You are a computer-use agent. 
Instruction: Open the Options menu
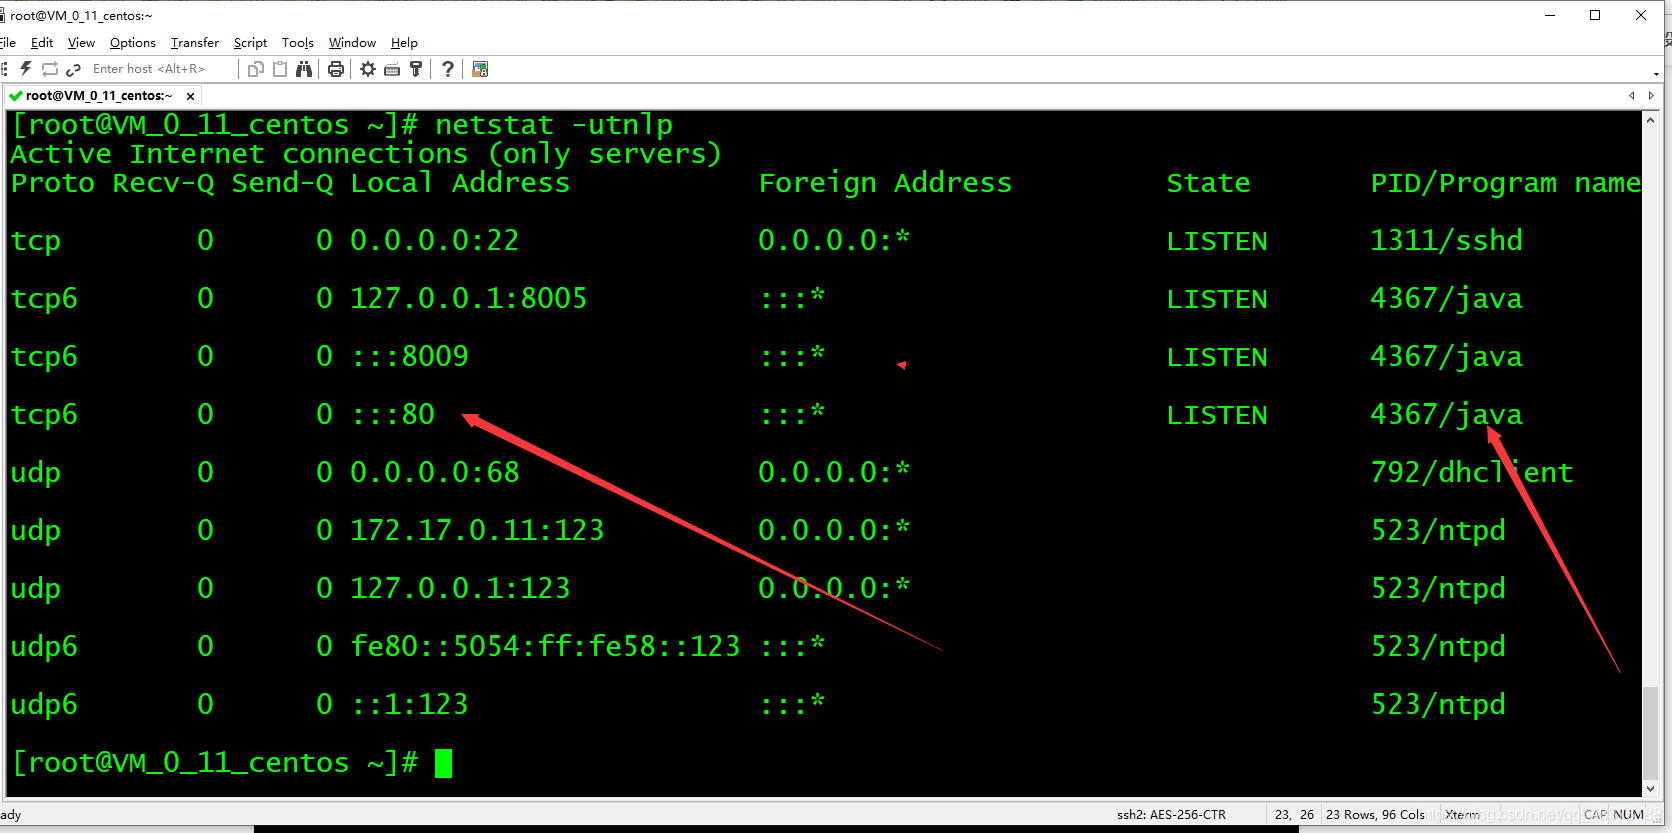[x=133, y=43]
